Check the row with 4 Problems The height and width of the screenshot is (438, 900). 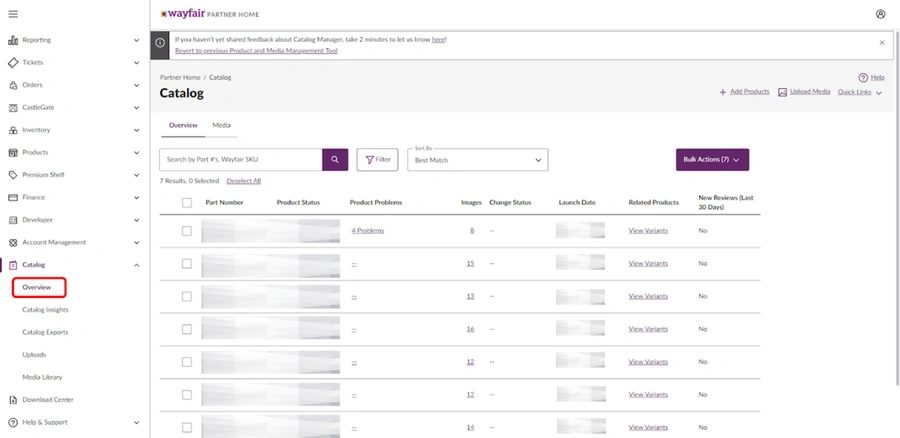pyautogui.click(x=187, y=231)
